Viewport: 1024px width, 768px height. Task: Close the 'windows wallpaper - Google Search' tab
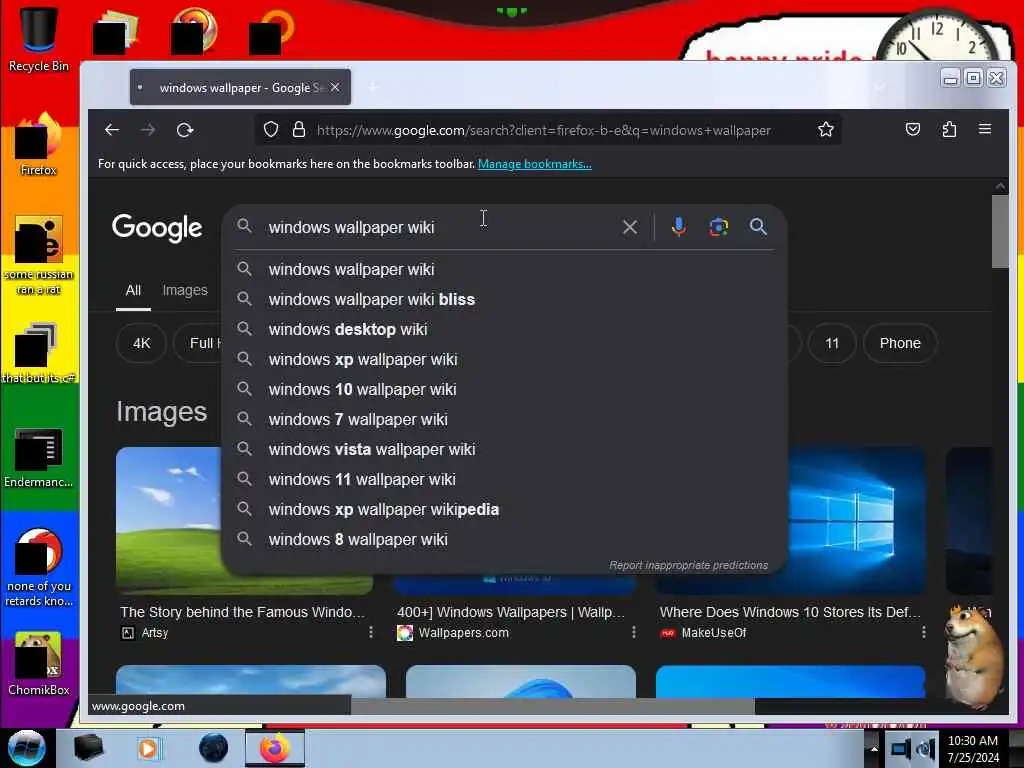[335, 88]
